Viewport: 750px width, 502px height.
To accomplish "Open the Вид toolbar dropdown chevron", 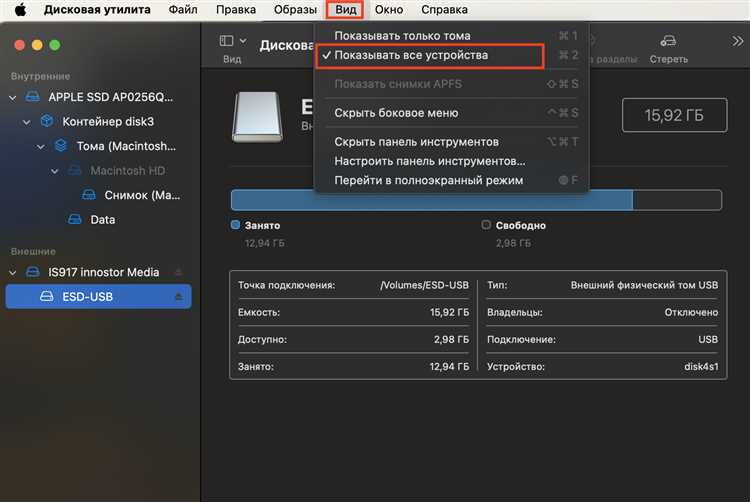I will 243,41.
